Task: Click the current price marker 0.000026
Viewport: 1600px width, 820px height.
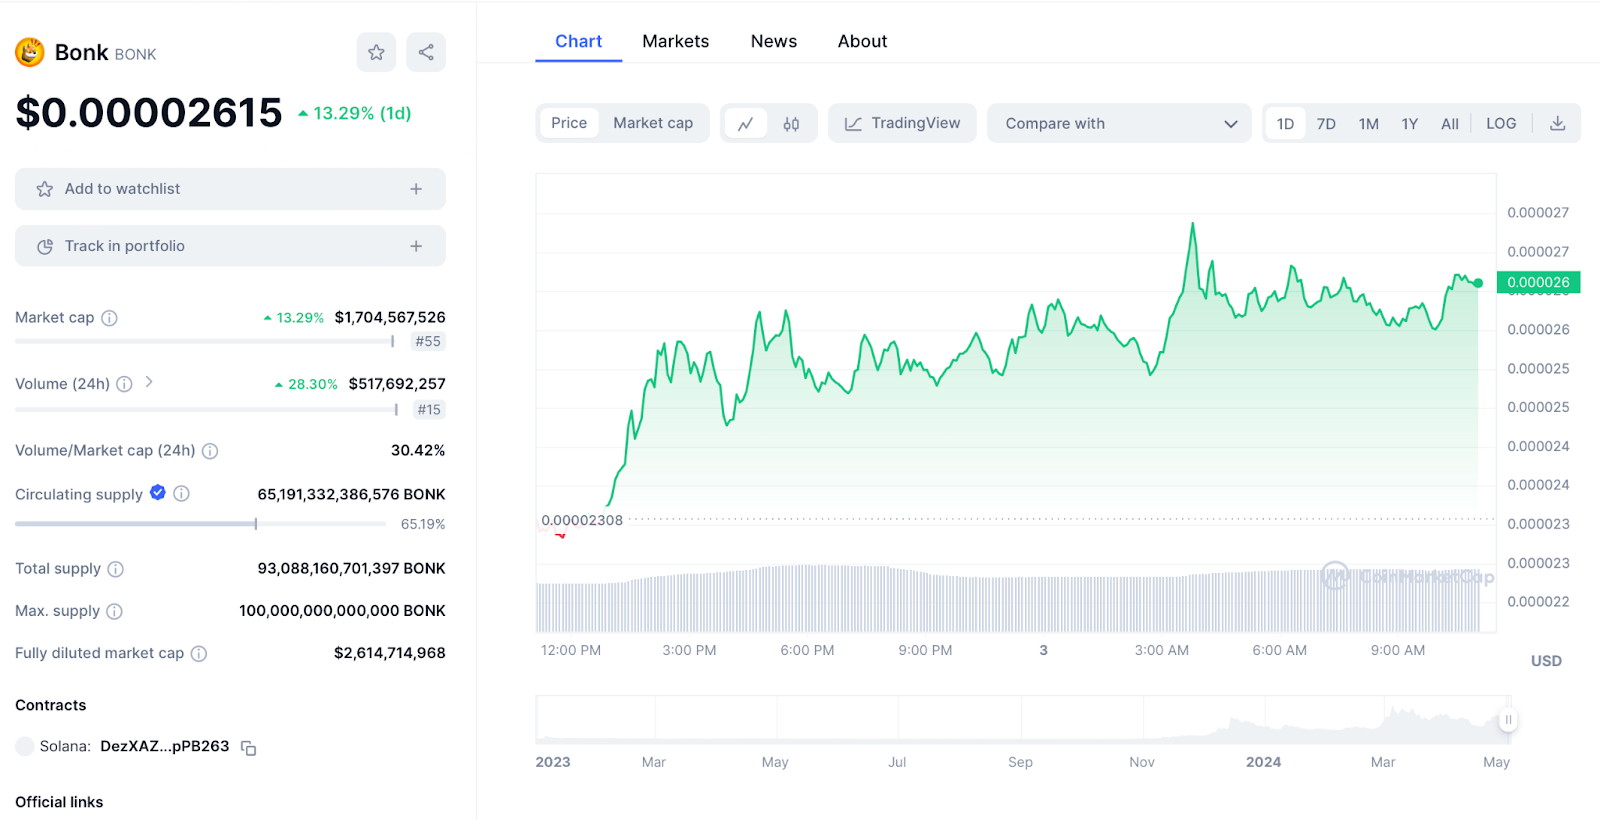Action: (1538, 283)
